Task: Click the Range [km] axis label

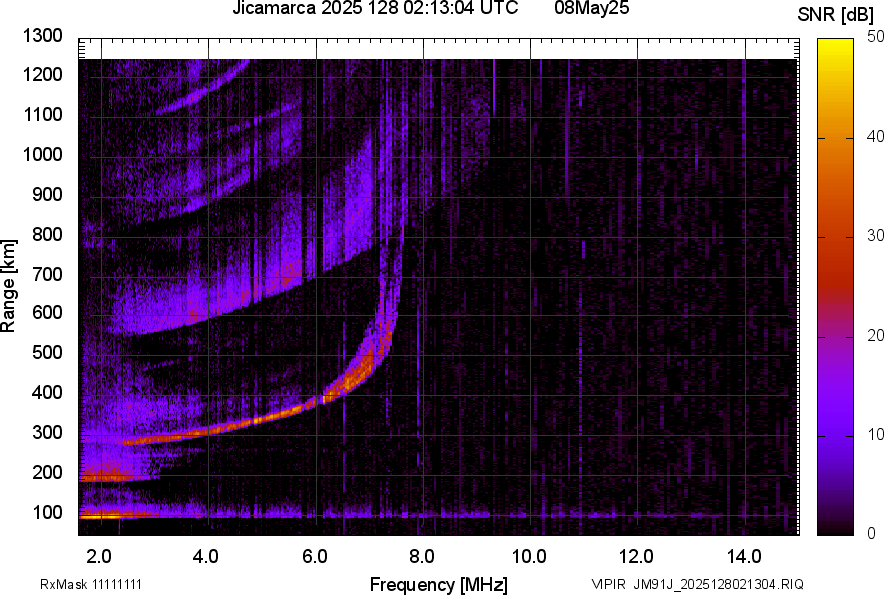Action: [8, 286]
